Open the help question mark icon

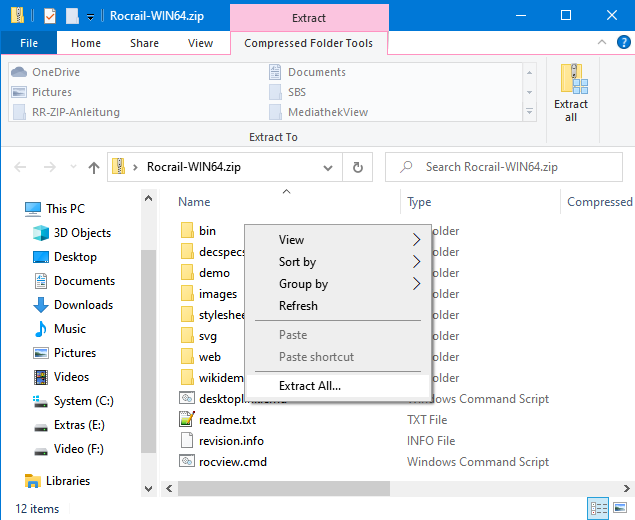pos(621,43)
